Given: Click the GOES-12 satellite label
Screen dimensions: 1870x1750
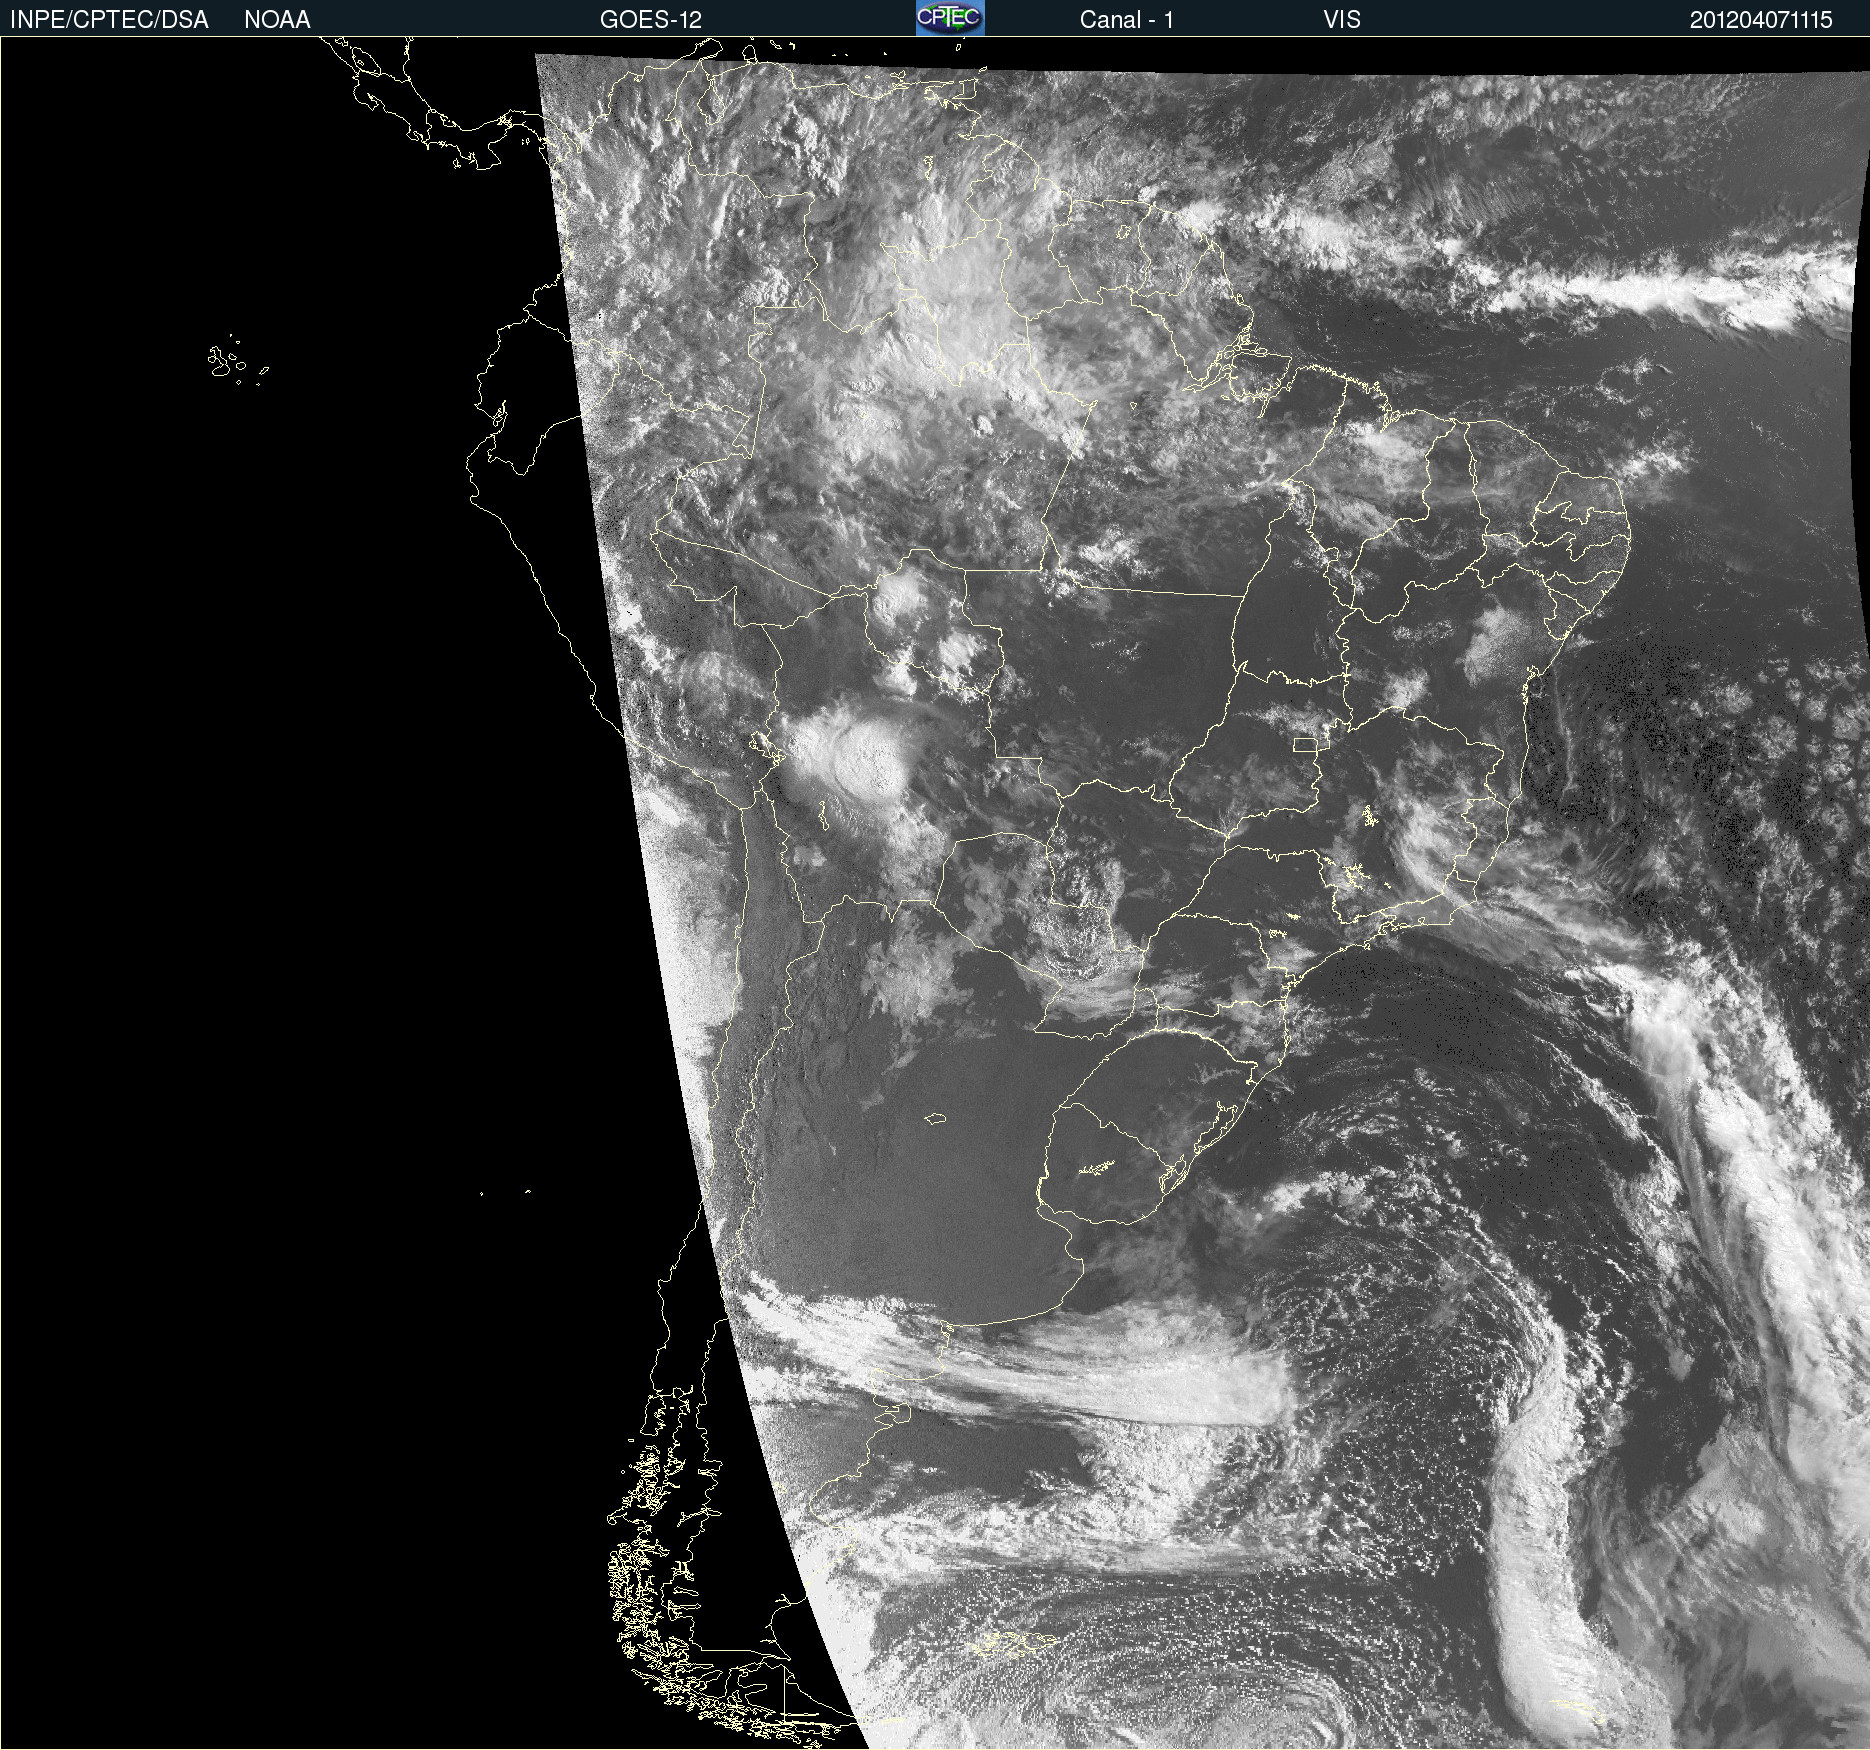Looking at the screenshot, I should pos(651,20).
